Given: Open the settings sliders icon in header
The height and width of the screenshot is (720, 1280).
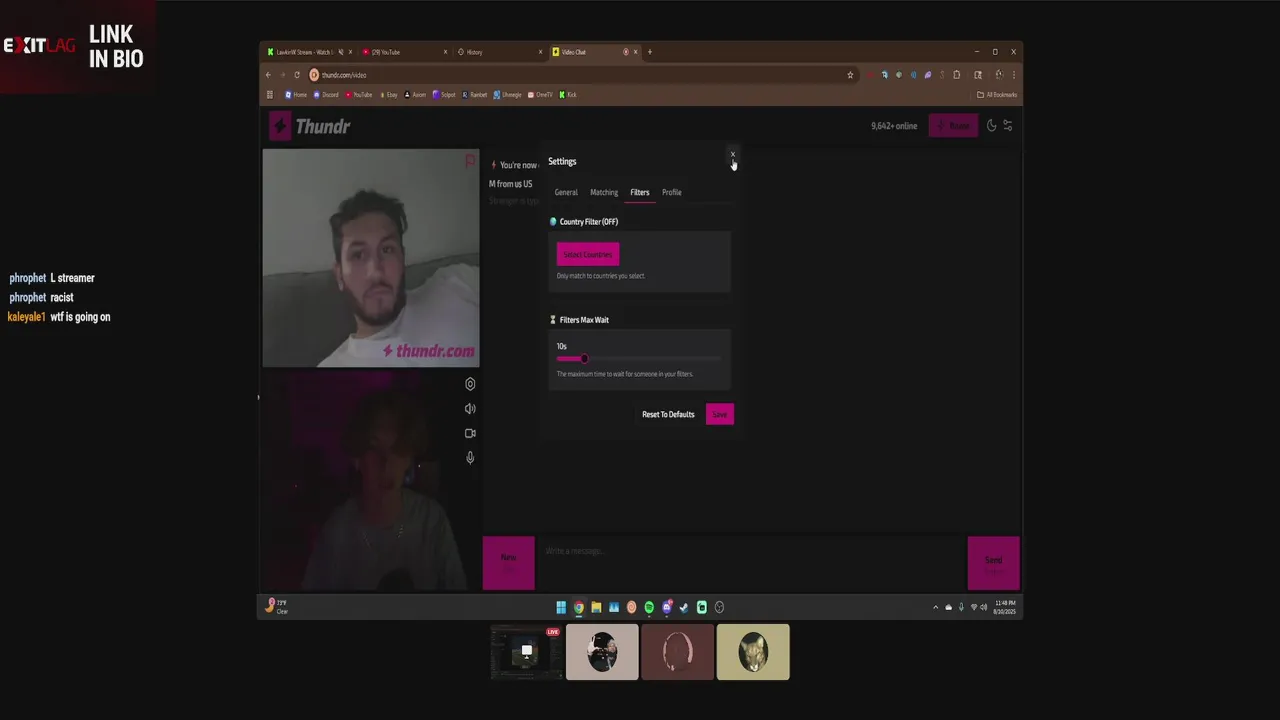Looking at the screenshot, I should (x=1008, y=125).
